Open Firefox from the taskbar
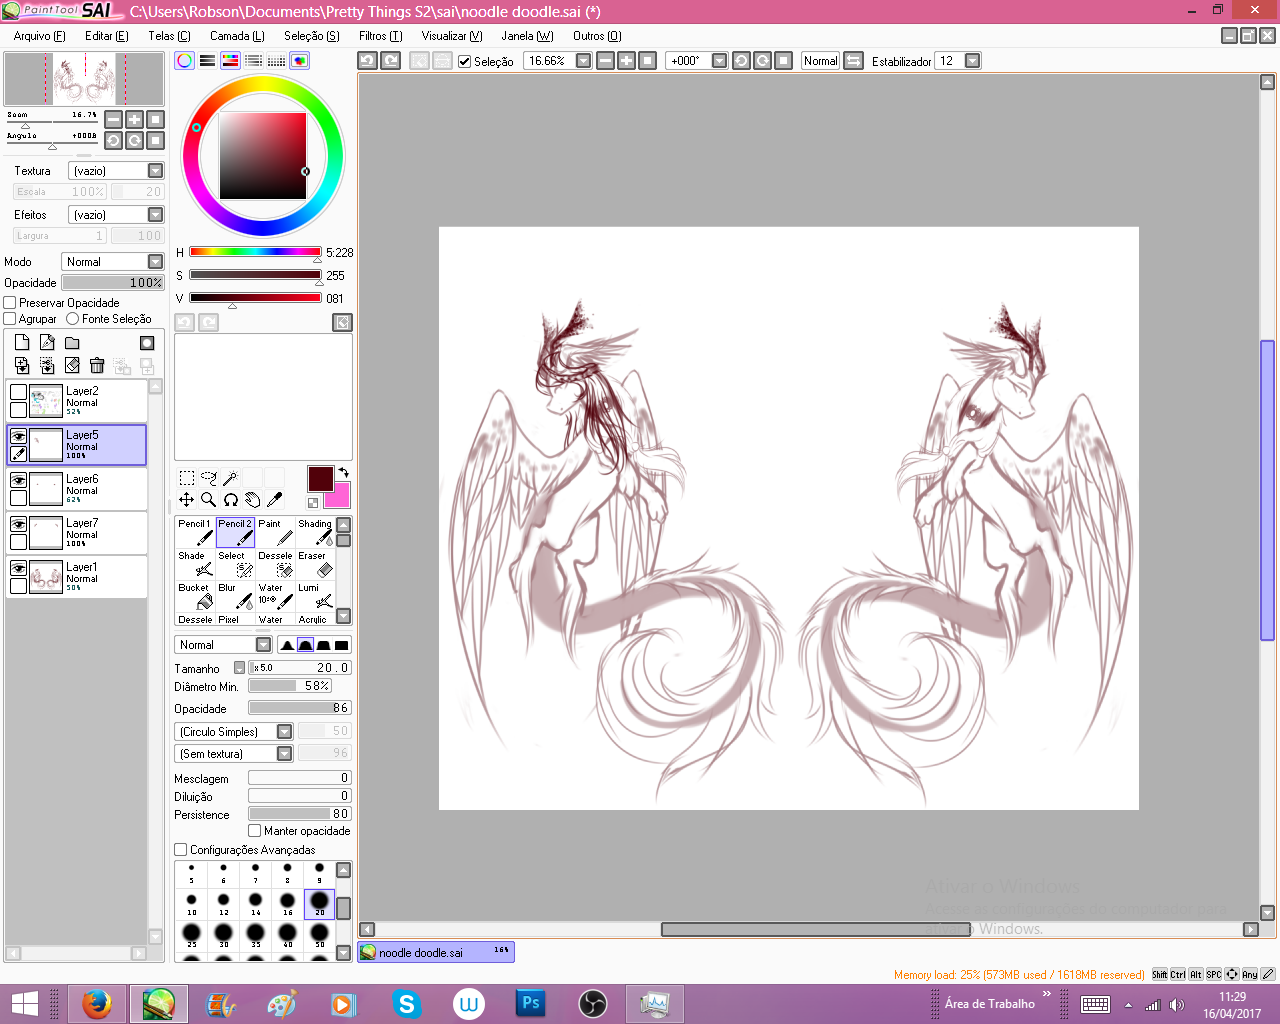Image resolution: width=1280 pixels, height=1024 pixels. tap(96, 1003)
